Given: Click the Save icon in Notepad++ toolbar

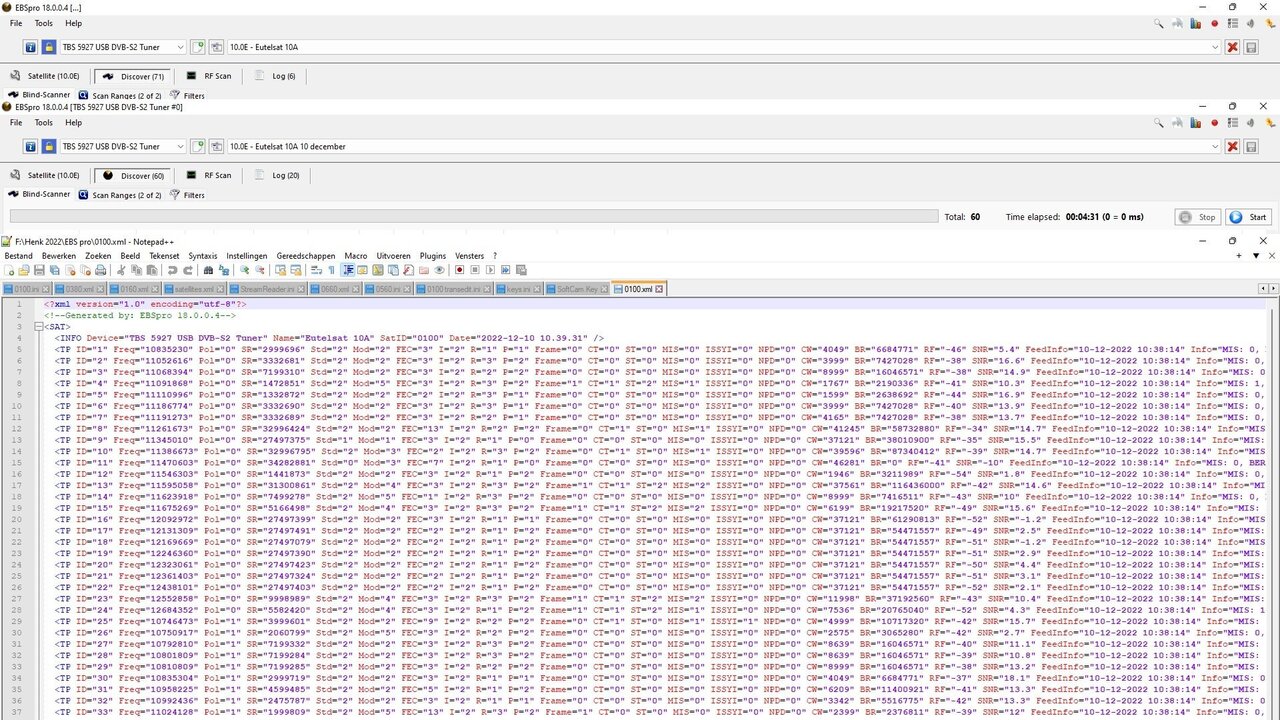Looking at the screenshot, I should pos(38,270).
